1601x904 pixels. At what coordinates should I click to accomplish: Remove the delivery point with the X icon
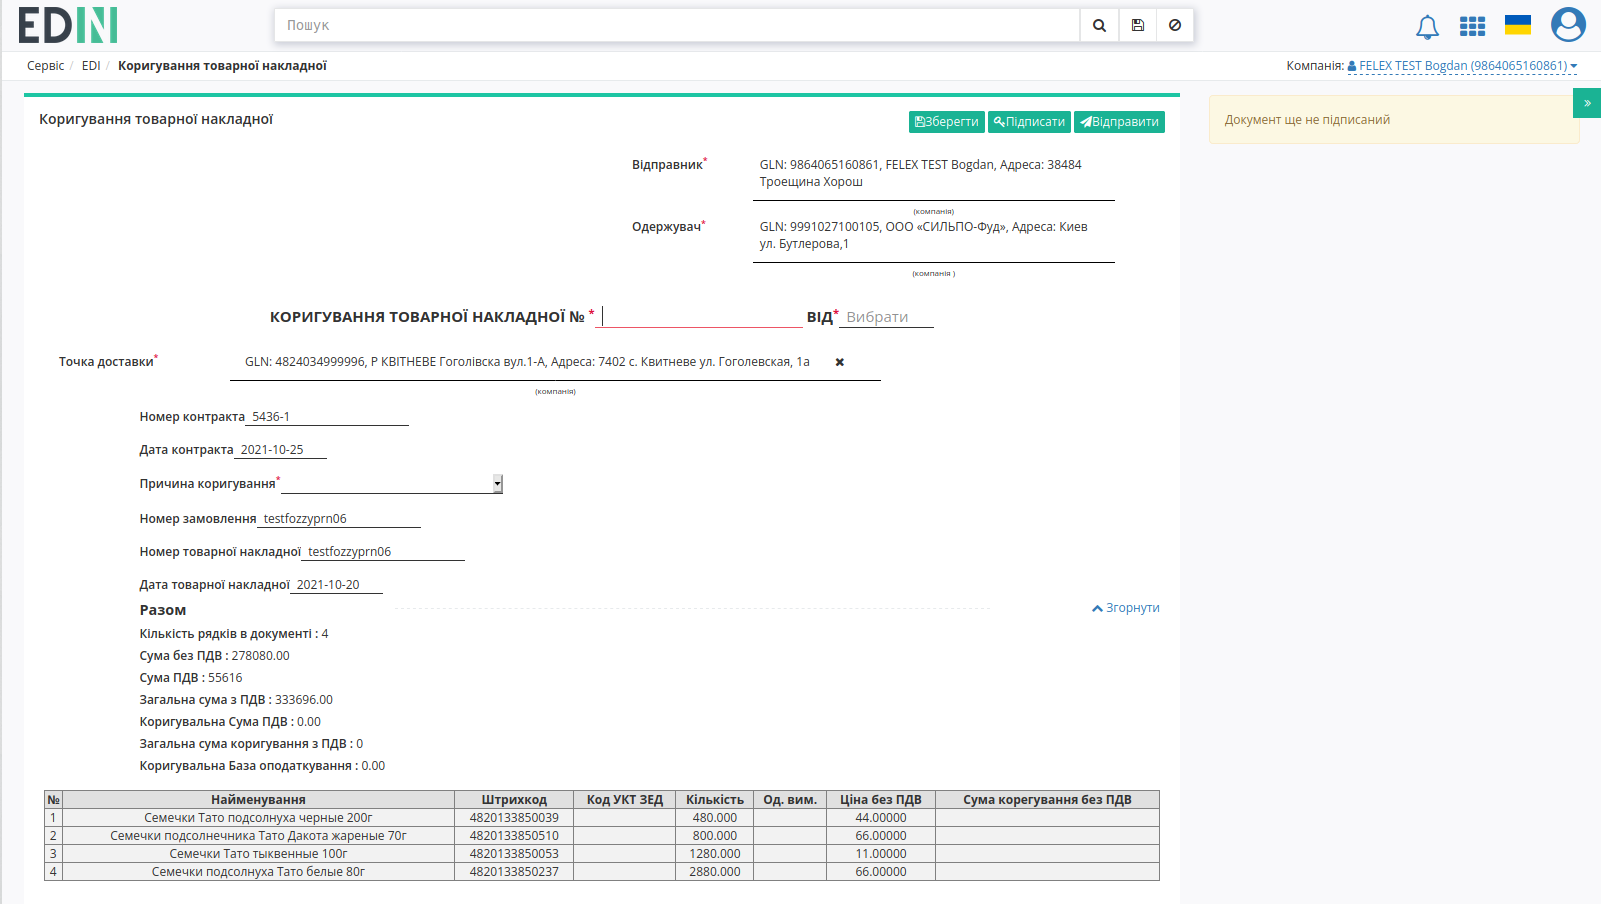click(840, 362)
